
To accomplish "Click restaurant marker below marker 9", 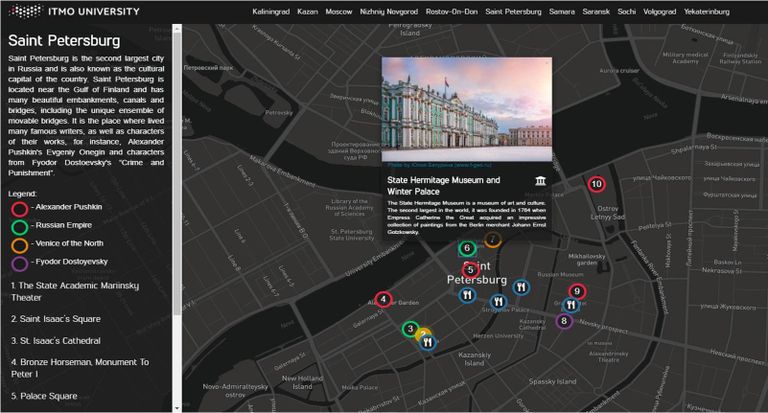I will coord(571,305).
